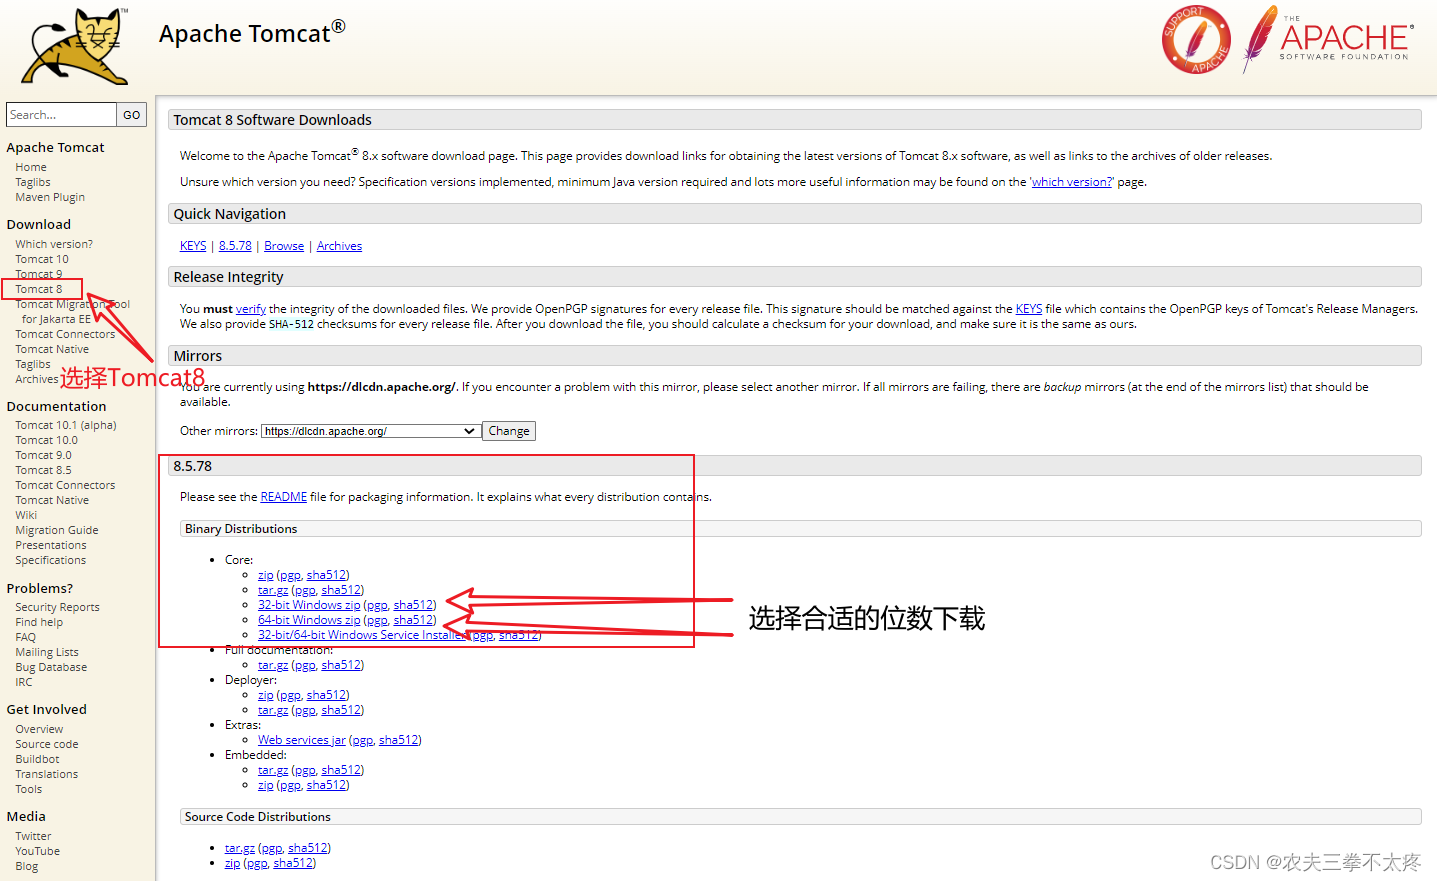Download the Core tar.gz distribution
Screen dimensions: 1437x881
[273, 590]
